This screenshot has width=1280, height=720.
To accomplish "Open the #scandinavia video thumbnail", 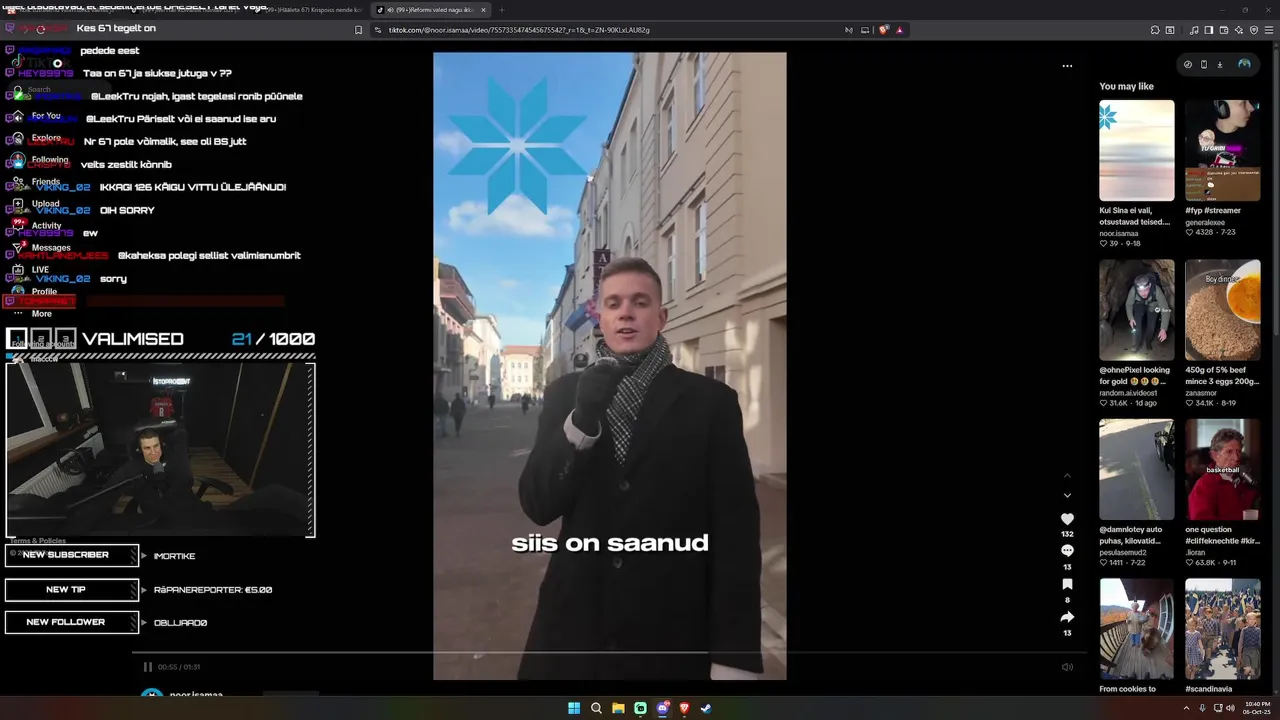I will (x=1223, y=629).
